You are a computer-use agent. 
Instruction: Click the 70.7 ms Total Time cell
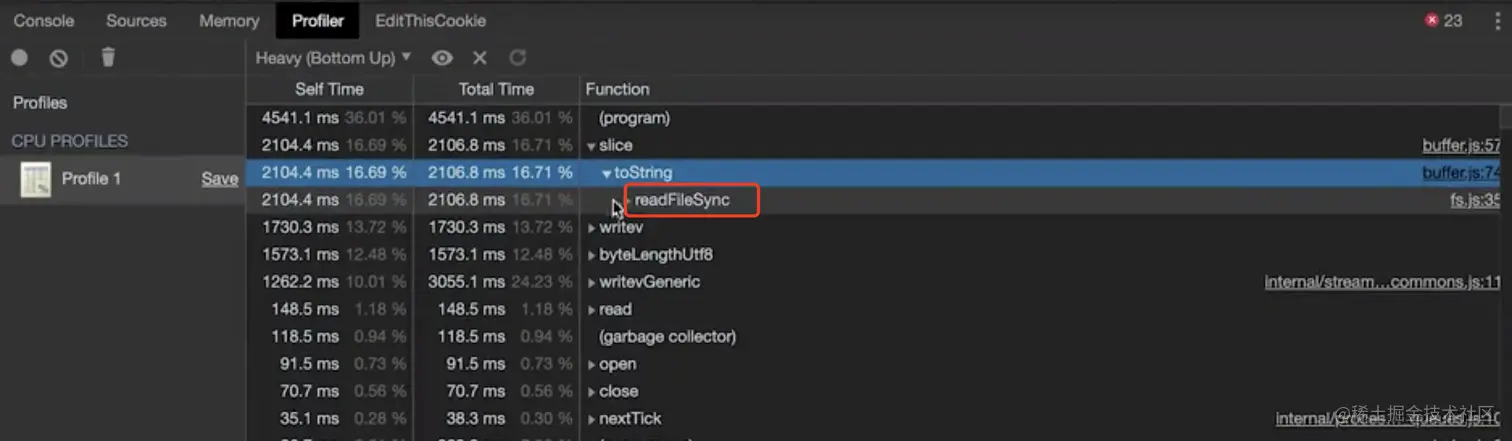496,391
